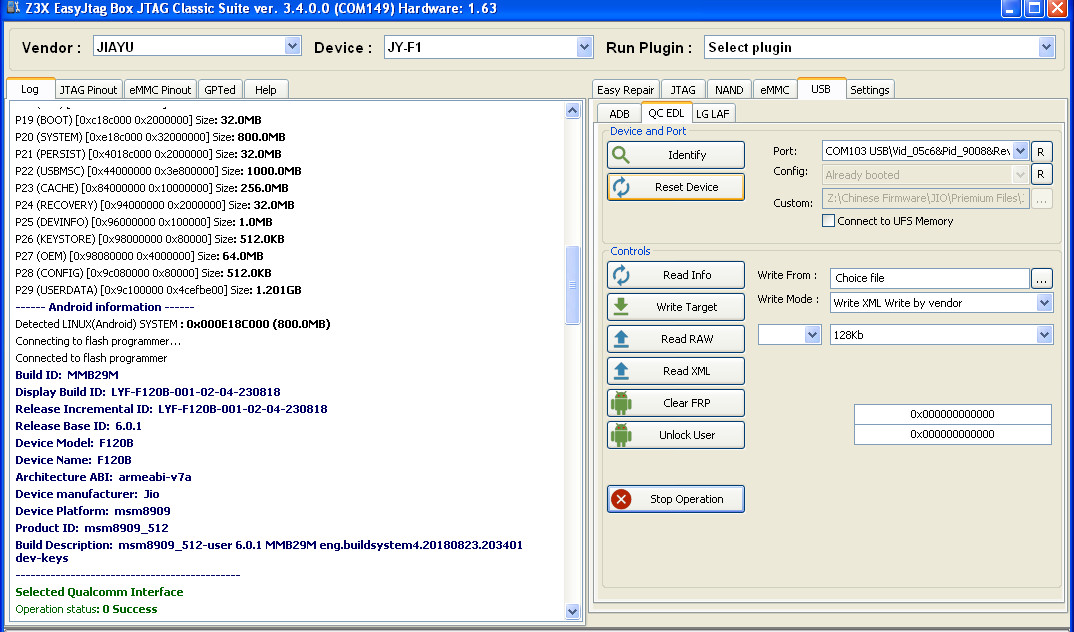Click the Reset Device refresh icon
The image size is (1074, 632).
621,187
